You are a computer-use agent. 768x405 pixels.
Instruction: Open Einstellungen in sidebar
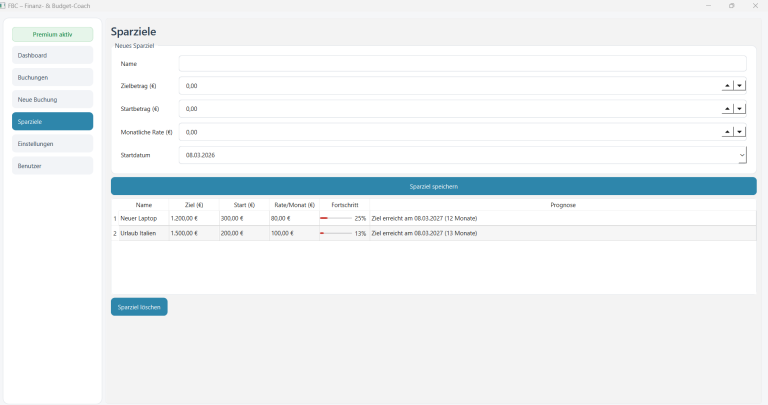[52, 143]
